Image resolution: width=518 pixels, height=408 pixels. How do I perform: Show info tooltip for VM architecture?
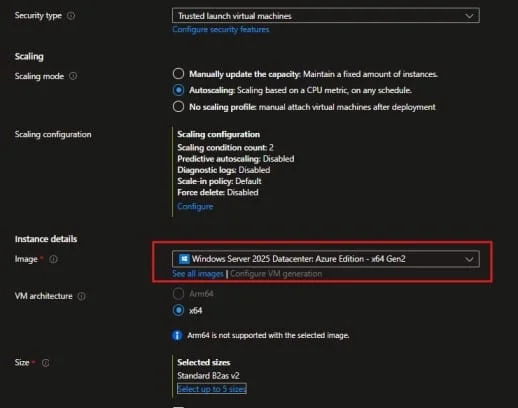click(81, 296)
